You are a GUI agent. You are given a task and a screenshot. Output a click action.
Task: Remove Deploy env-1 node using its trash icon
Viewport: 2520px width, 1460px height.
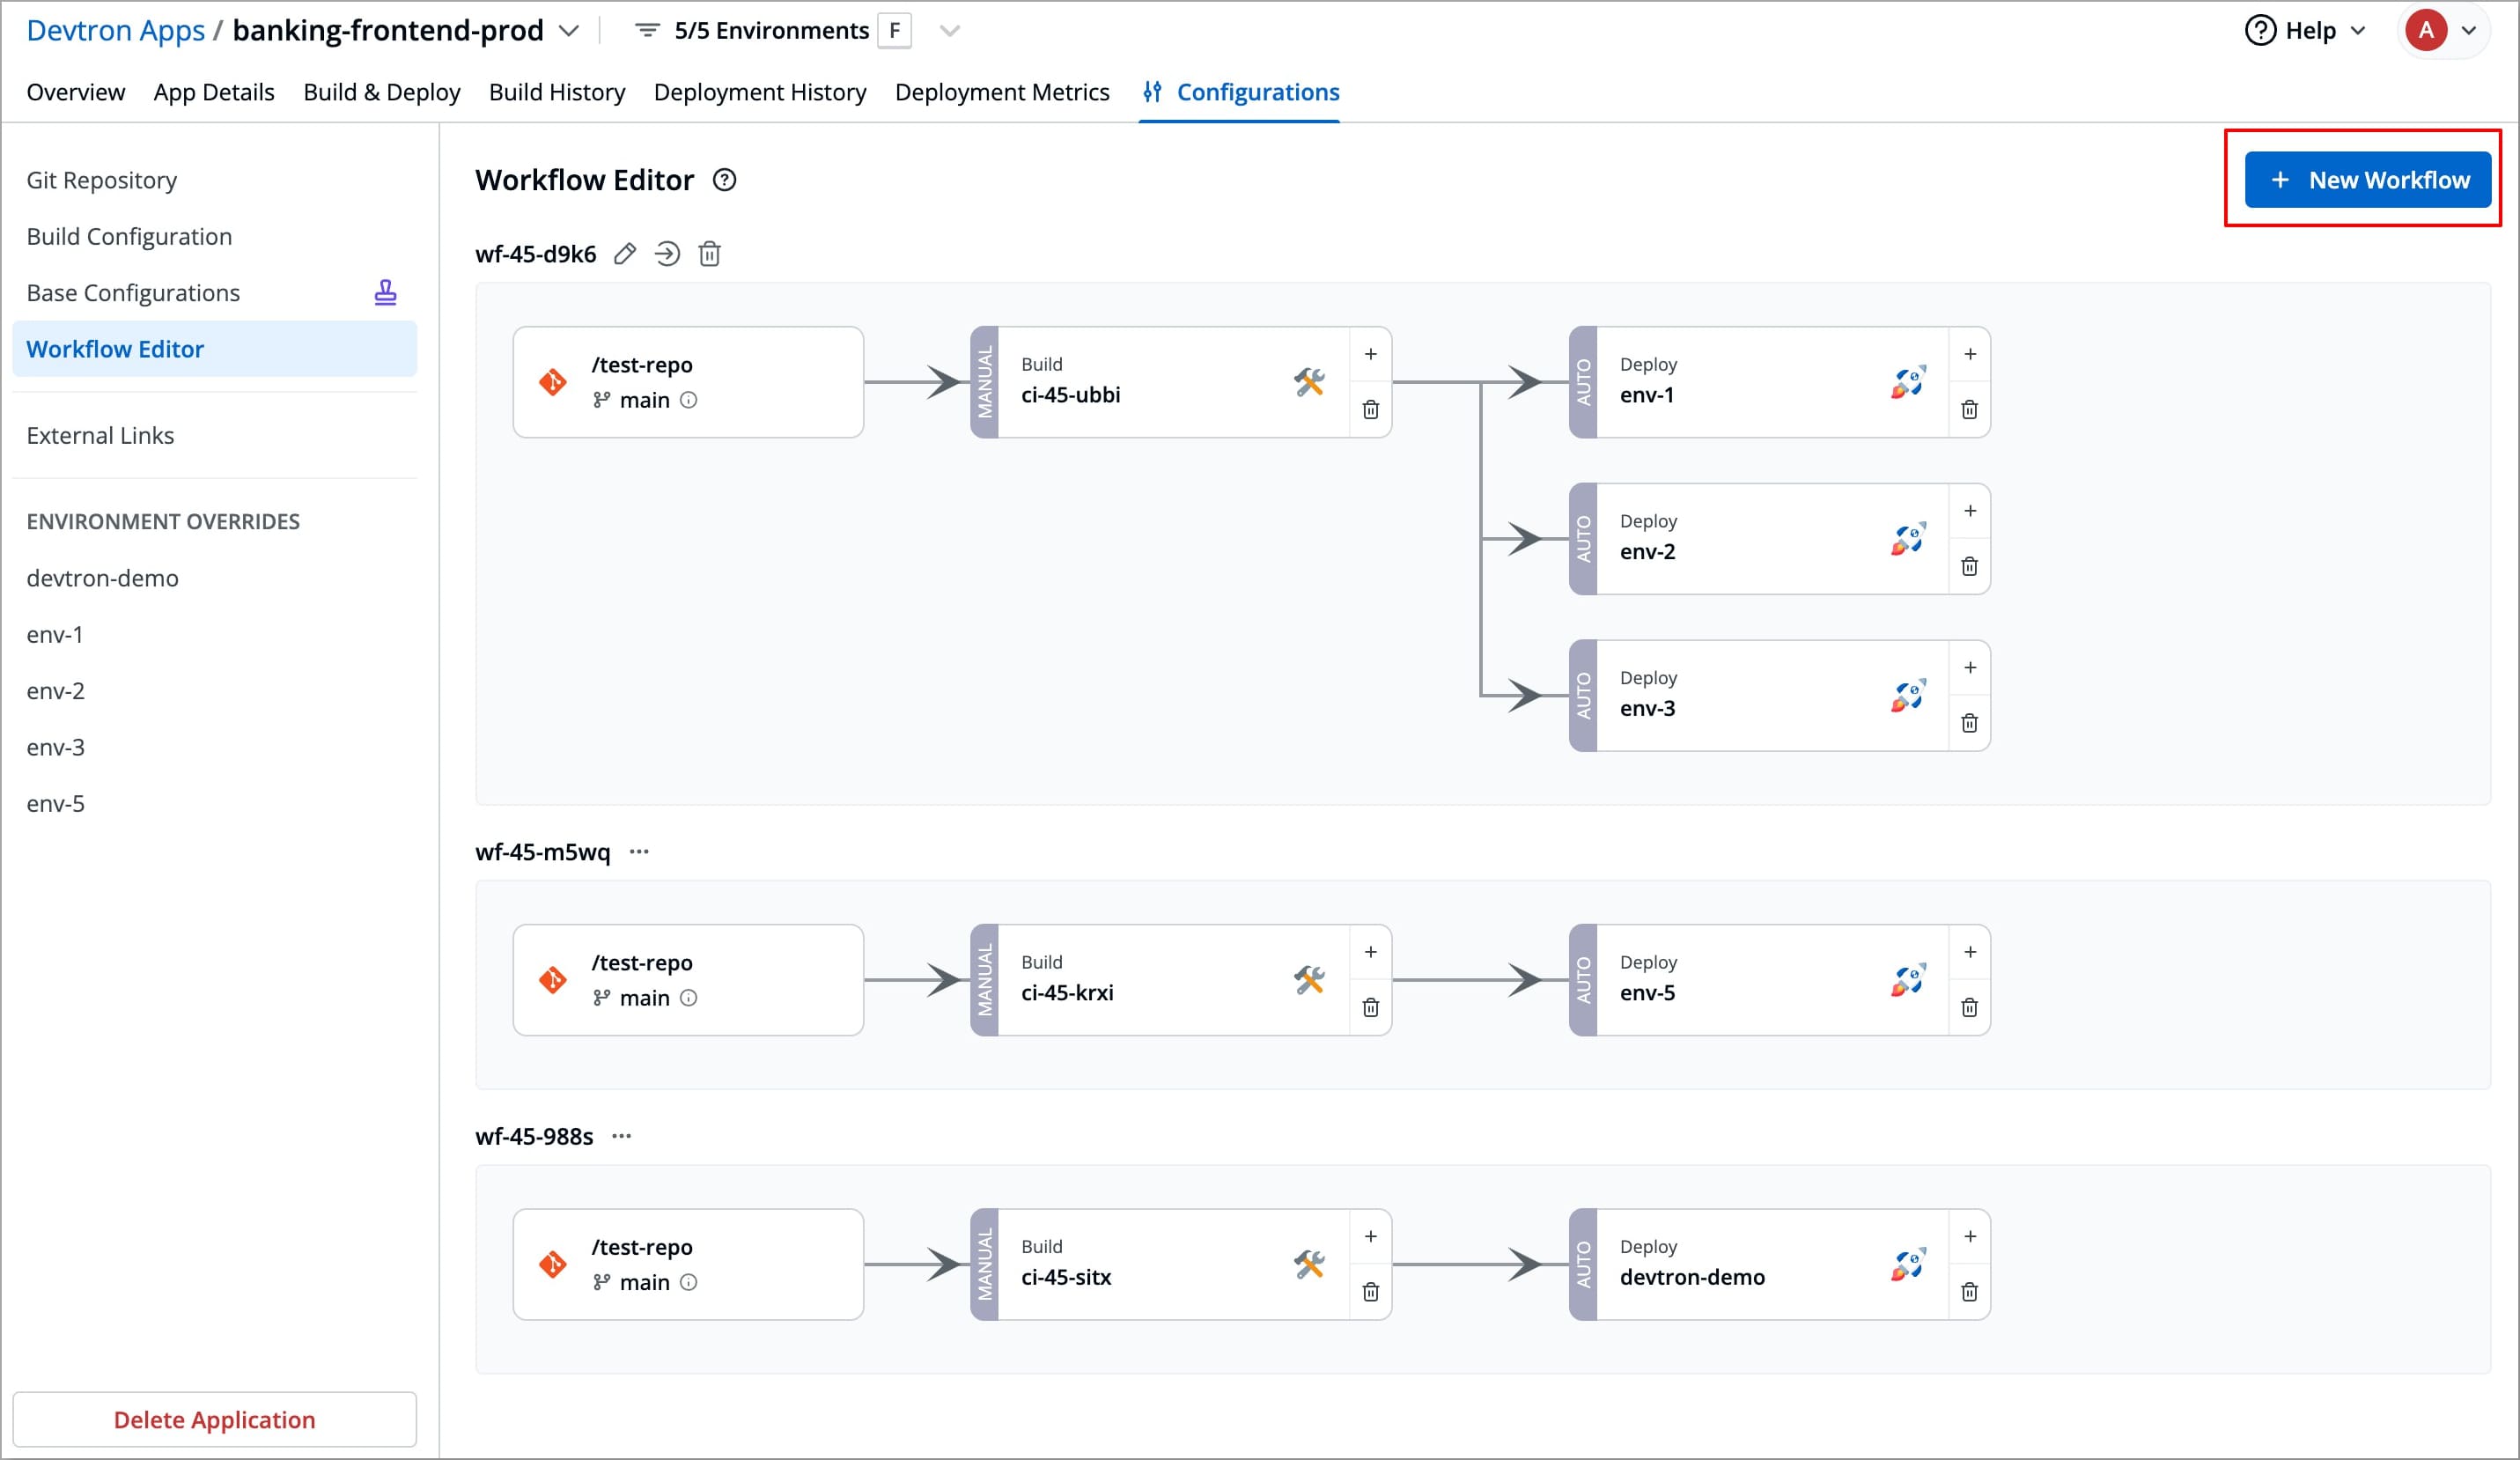pyautogui.click(x=1970, y=409)
